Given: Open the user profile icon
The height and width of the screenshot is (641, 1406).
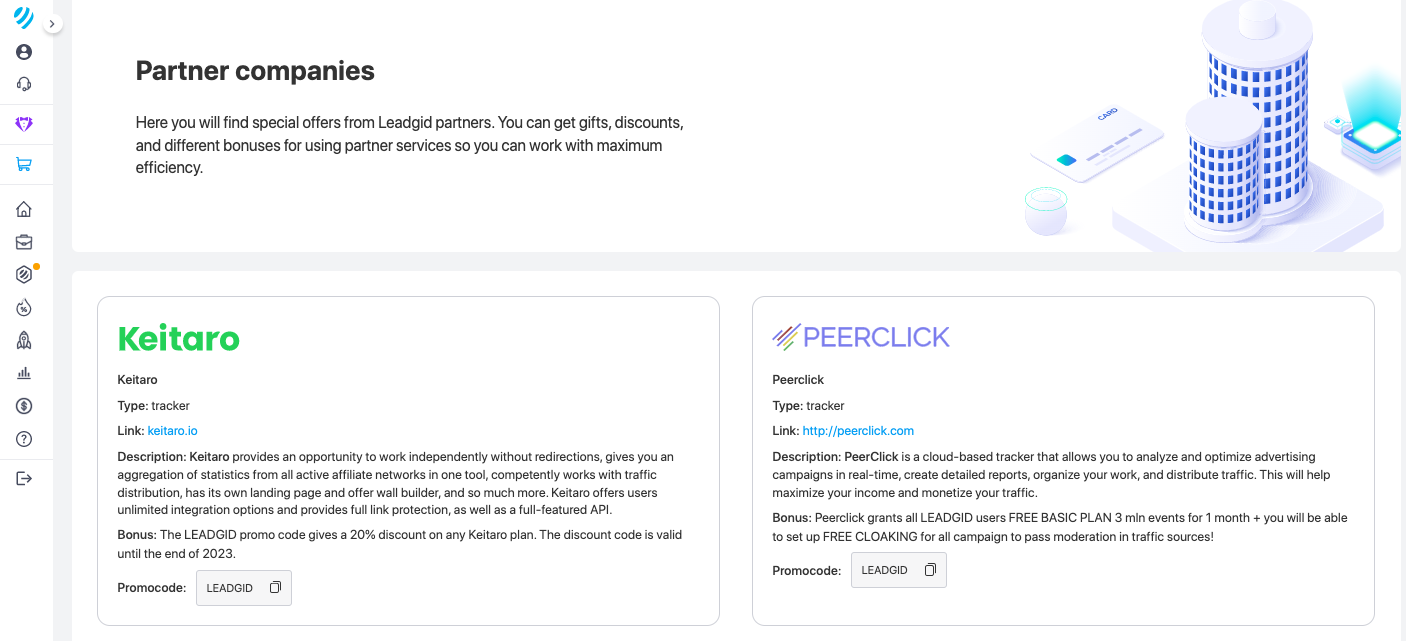Looking at the screenshot, I should [x=24, y=52].
